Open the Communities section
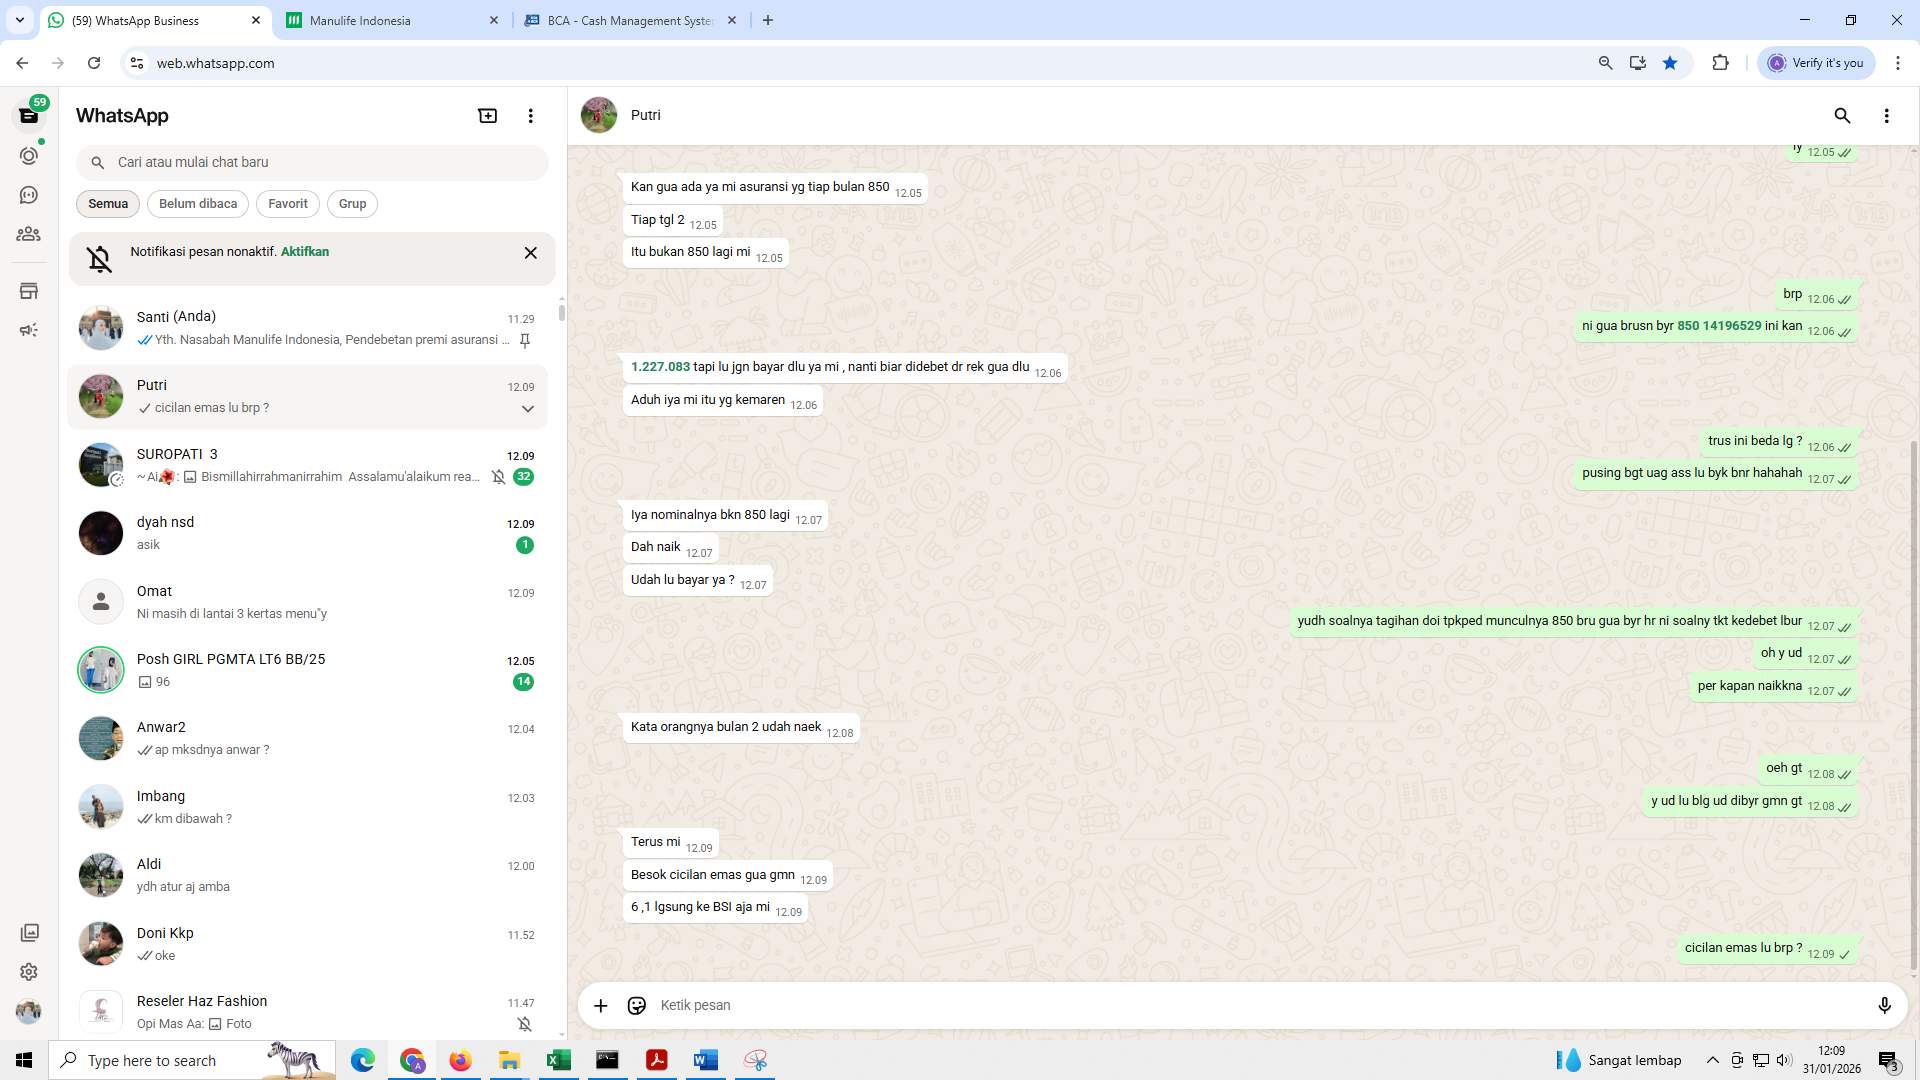 point(29,234)
